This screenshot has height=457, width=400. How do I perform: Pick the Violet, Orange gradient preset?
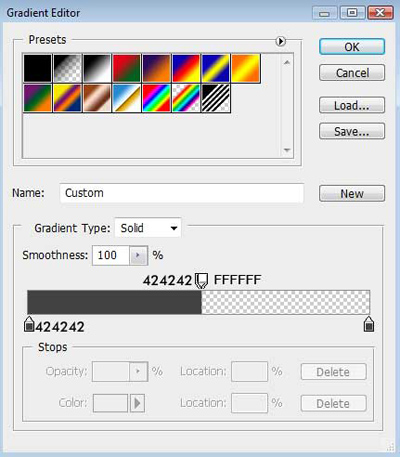click(x=156, y=68)
